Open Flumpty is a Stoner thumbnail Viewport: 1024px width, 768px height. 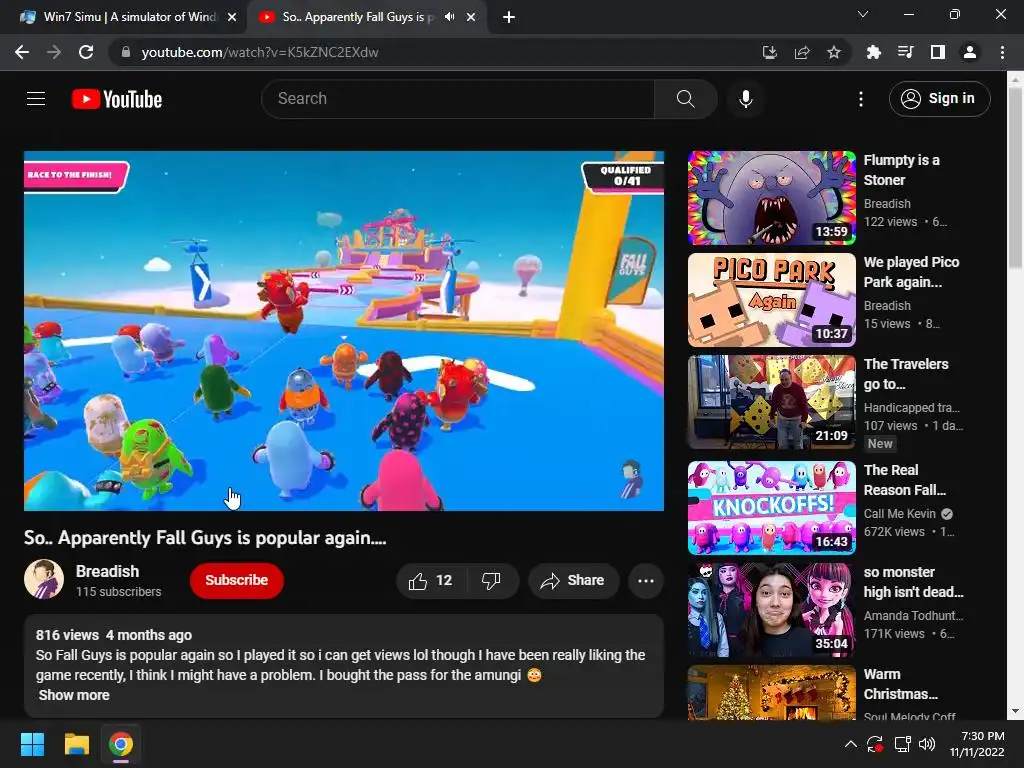click(771, 198)
